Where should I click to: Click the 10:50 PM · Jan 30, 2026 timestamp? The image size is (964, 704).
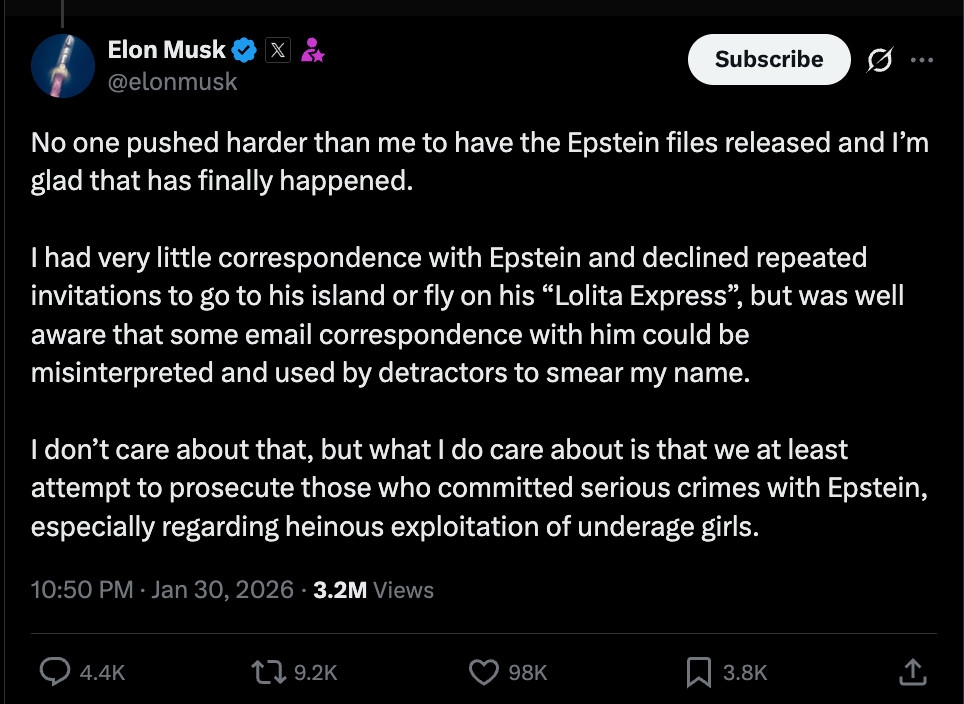click(163, 590)
